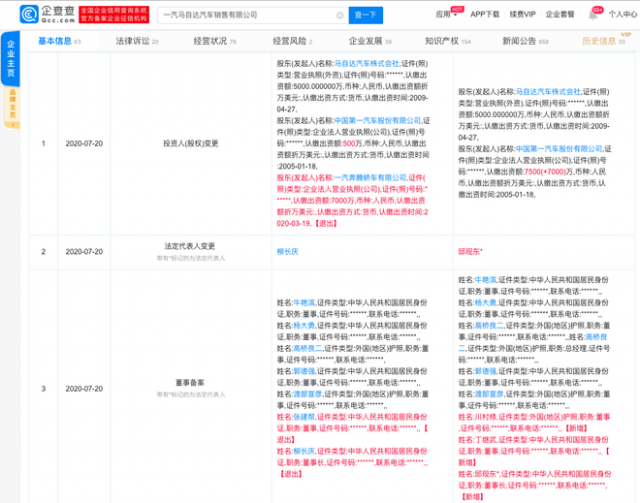Screen dimensions: 640x503
Task: Open 柳长庆 link in the 董事备案 row
Action: point(304,451)
